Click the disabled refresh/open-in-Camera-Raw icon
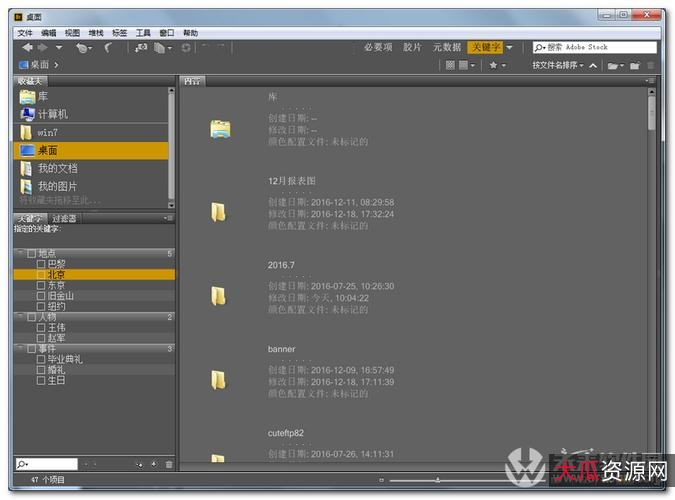This screenshot has height=500, width=675. point(186,48)
